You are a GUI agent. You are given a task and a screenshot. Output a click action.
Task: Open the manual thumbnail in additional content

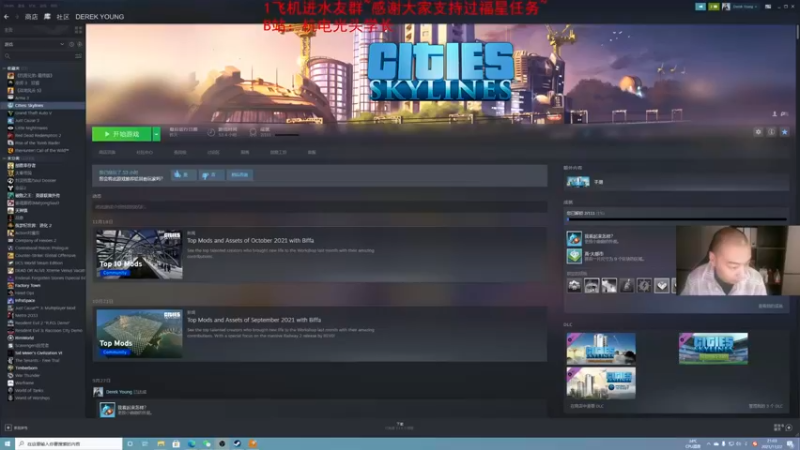click(578, 182)
